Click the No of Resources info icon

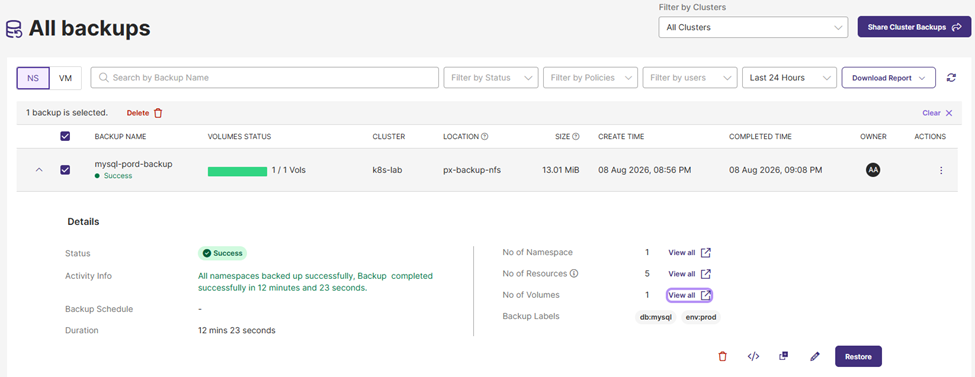point(574,273)
